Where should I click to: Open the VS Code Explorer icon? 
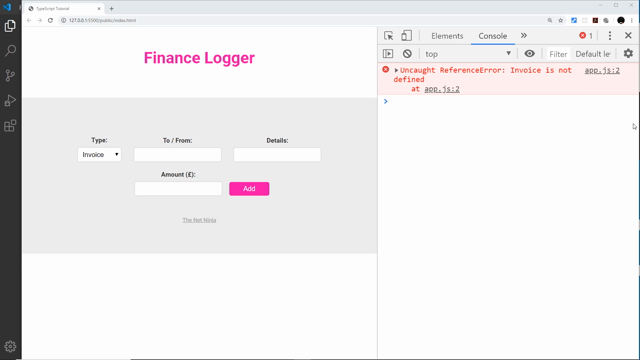pos(10,26)
